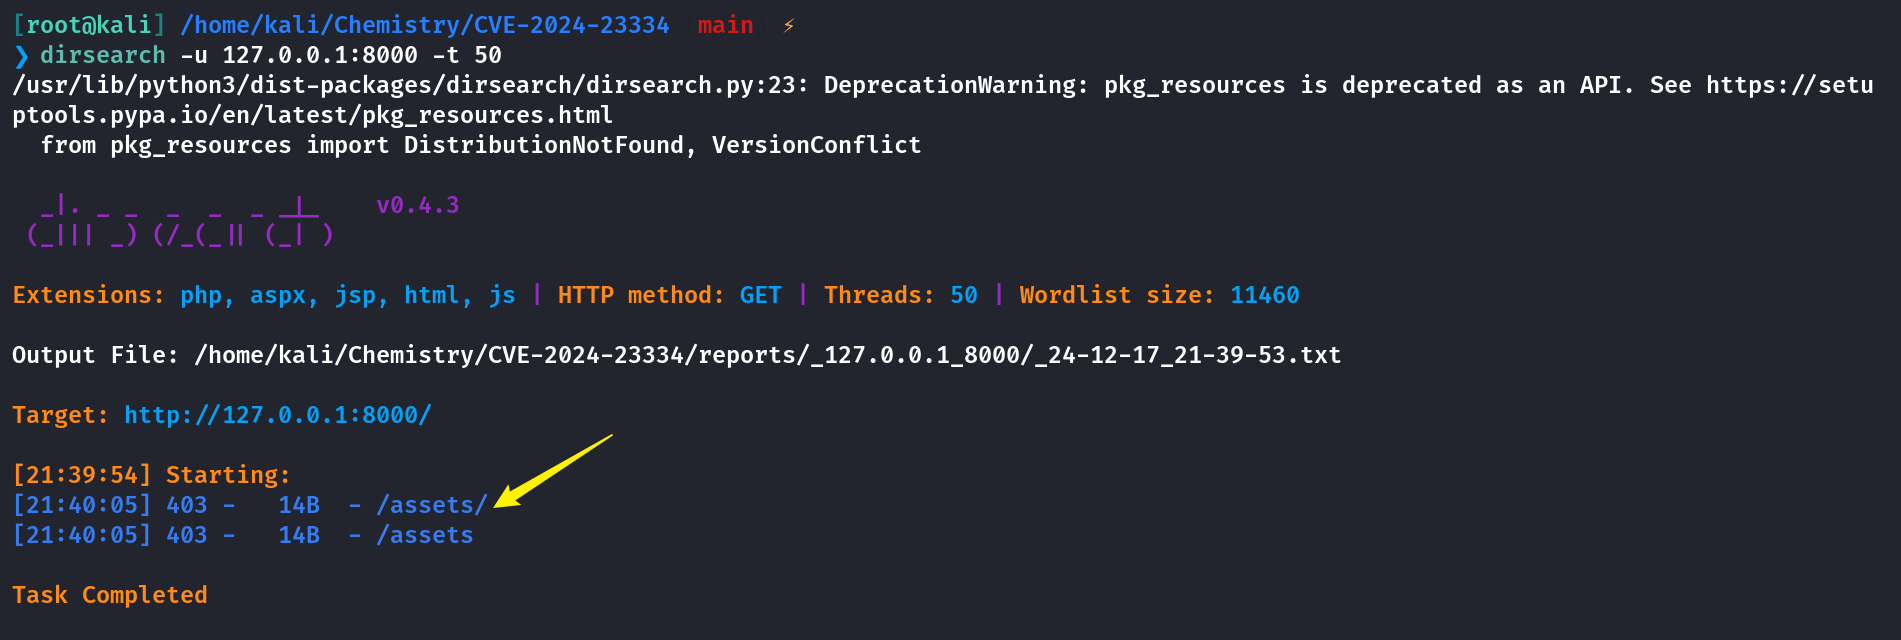Click the HTTP method GET value

[761, 295]
